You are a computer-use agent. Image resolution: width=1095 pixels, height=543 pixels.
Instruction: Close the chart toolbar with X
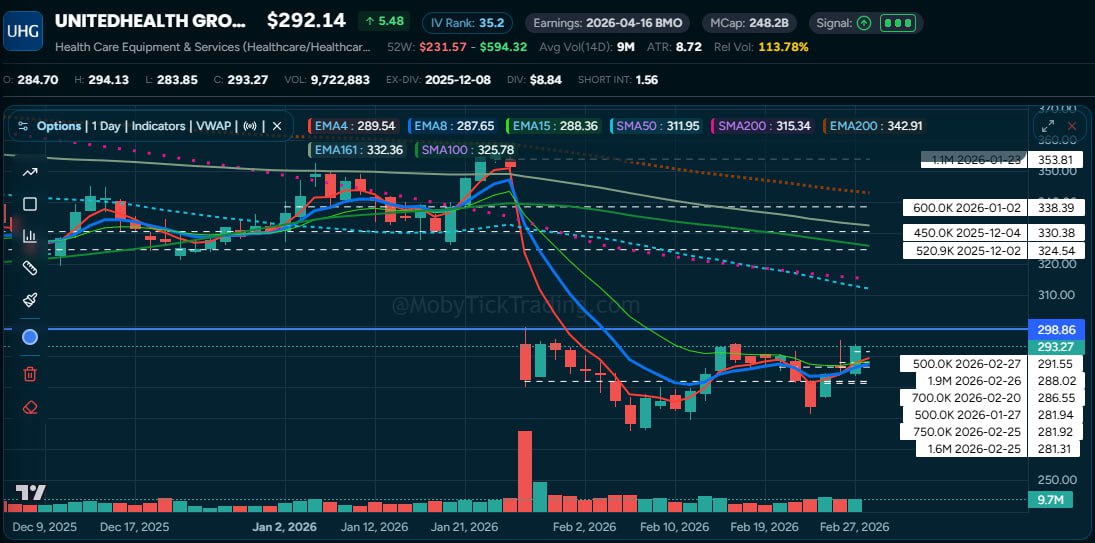pos(277,126)
